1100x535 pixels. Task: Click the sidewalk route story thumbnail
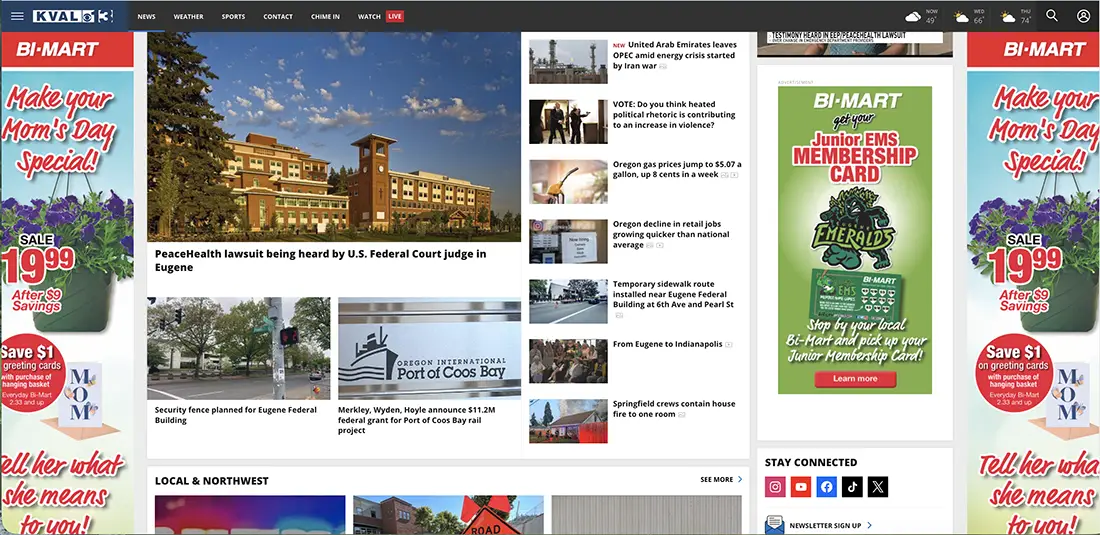(568, 302)
